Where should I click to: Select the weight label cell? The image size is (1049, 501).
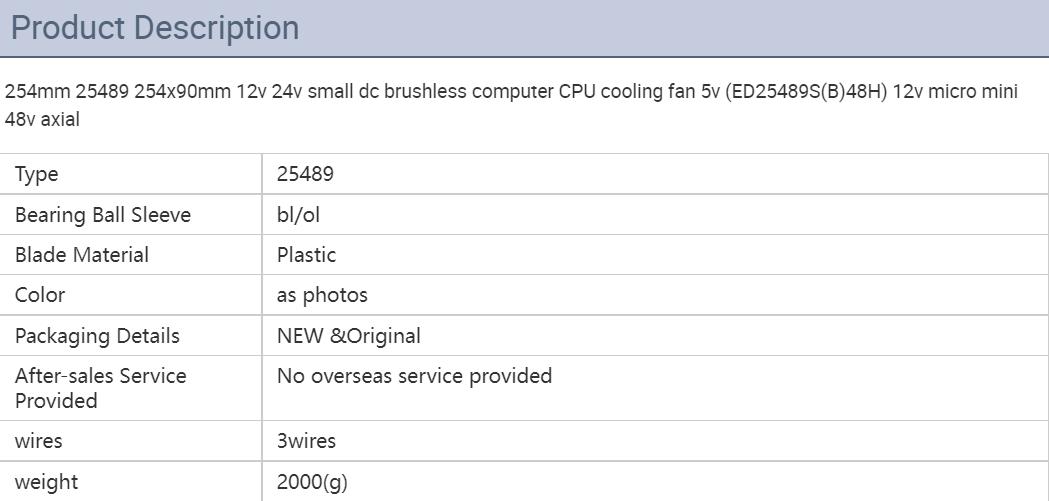tap(131, 482)
